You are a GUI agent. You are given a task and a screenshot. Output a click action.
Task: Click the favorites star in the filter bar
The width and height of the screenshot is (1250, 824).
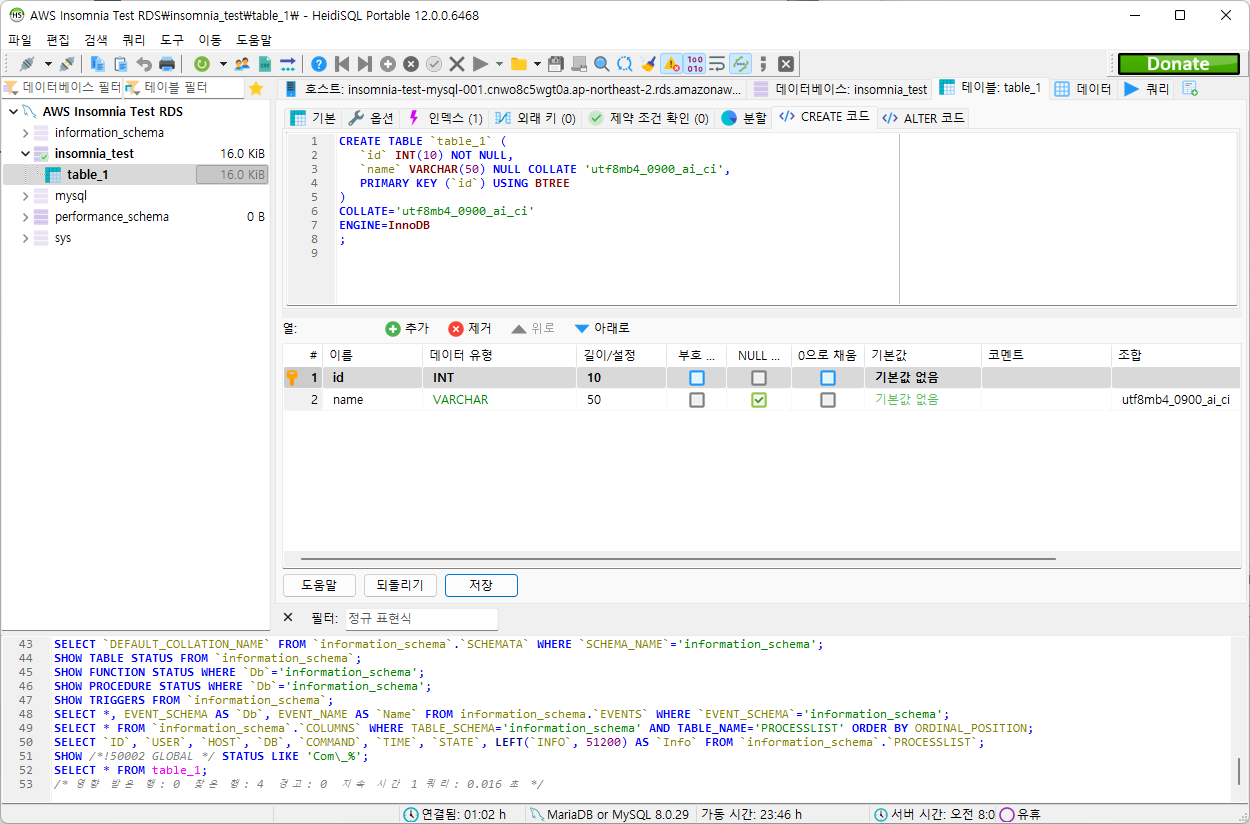[x=256, y=88]
